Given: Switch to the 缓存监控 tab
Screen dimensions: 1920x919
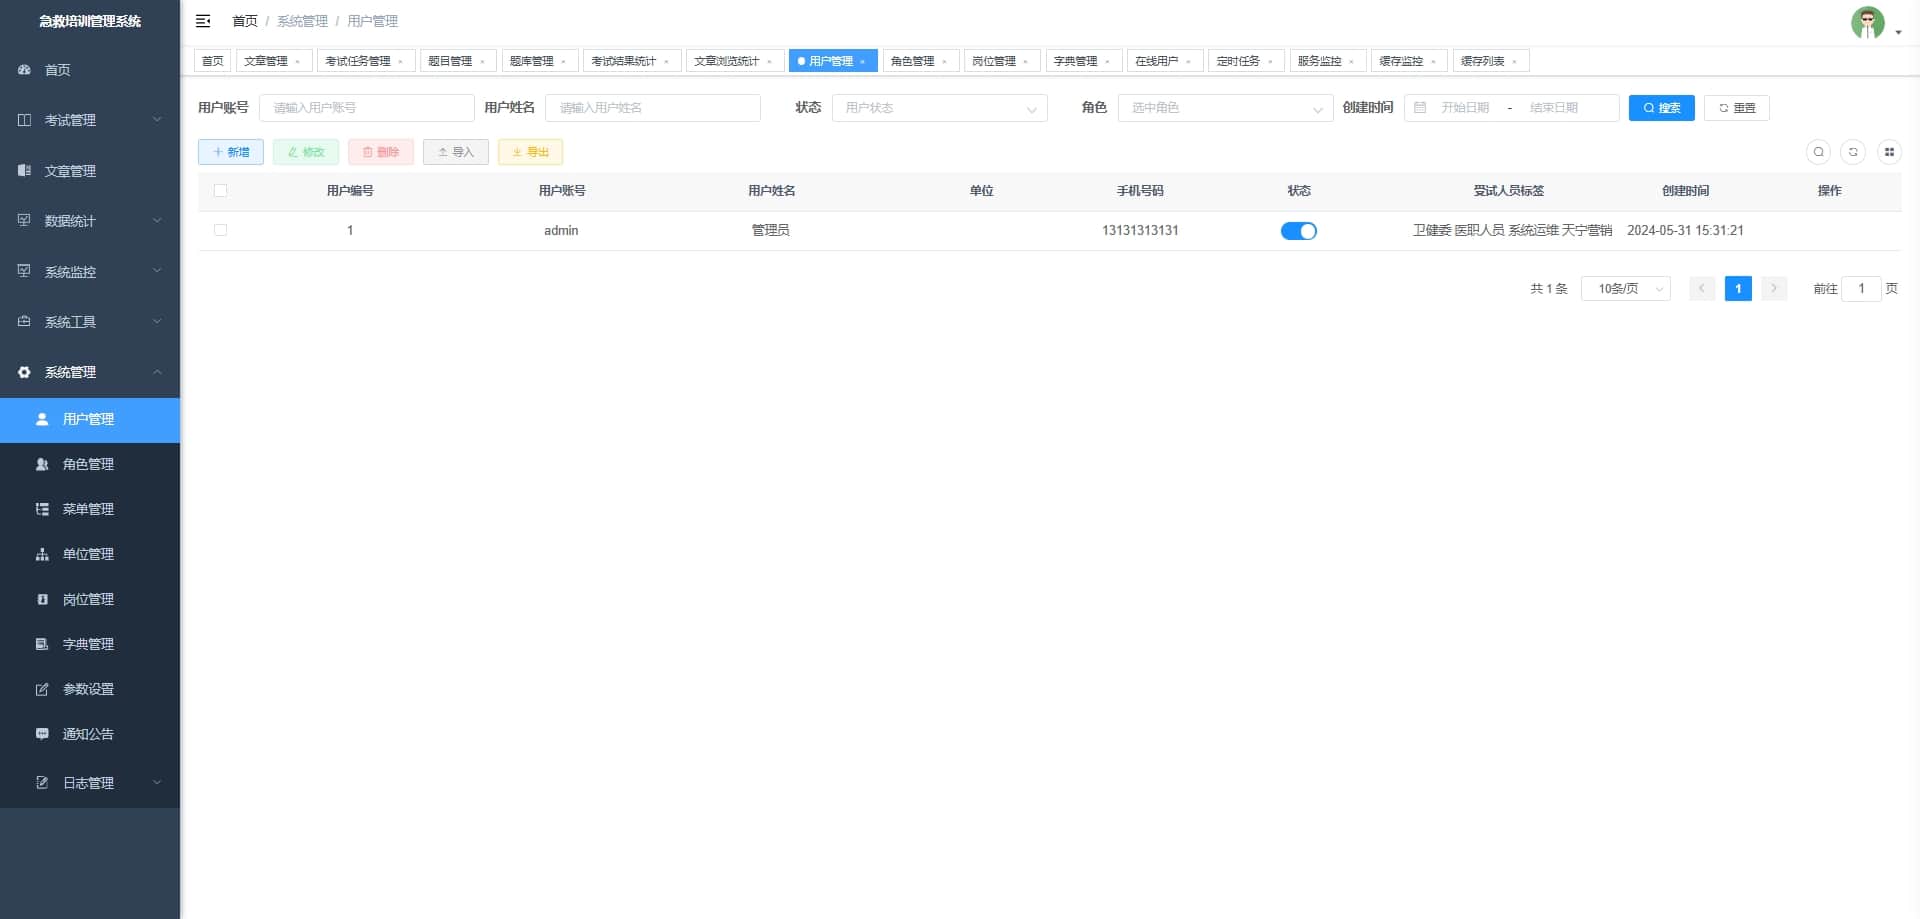Looking at the screenshot, I should [x=1408, y=61].
